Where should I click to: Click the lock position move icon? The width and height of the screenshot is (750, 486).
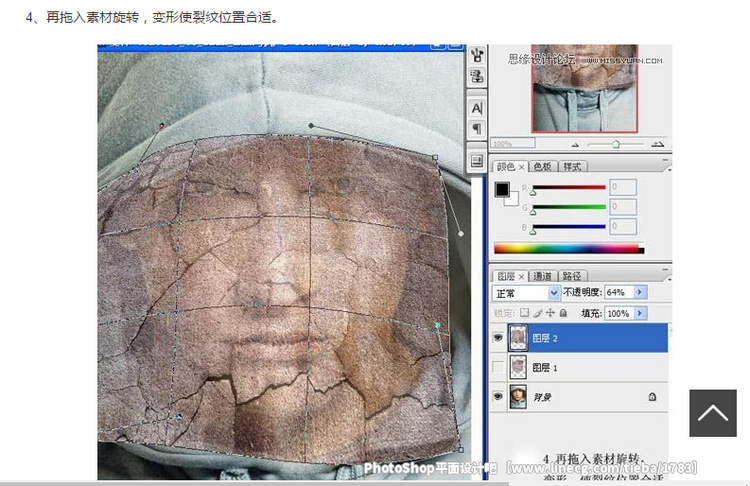552,313
